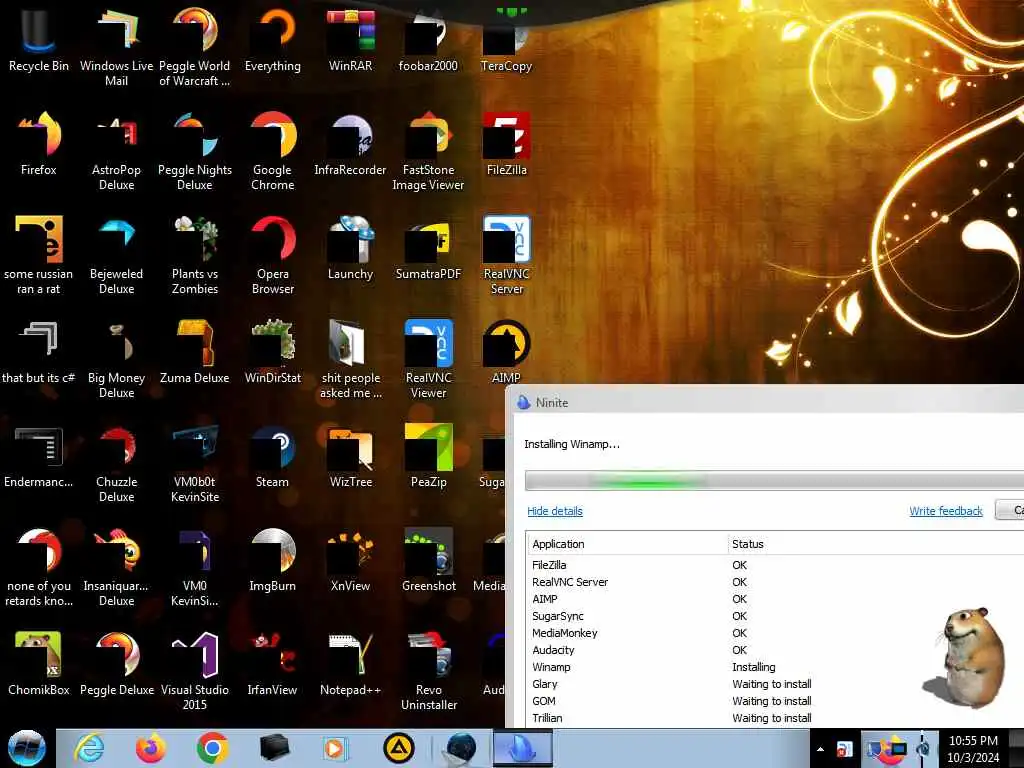Open XnView desktop shortcut

tap(351, 560)
